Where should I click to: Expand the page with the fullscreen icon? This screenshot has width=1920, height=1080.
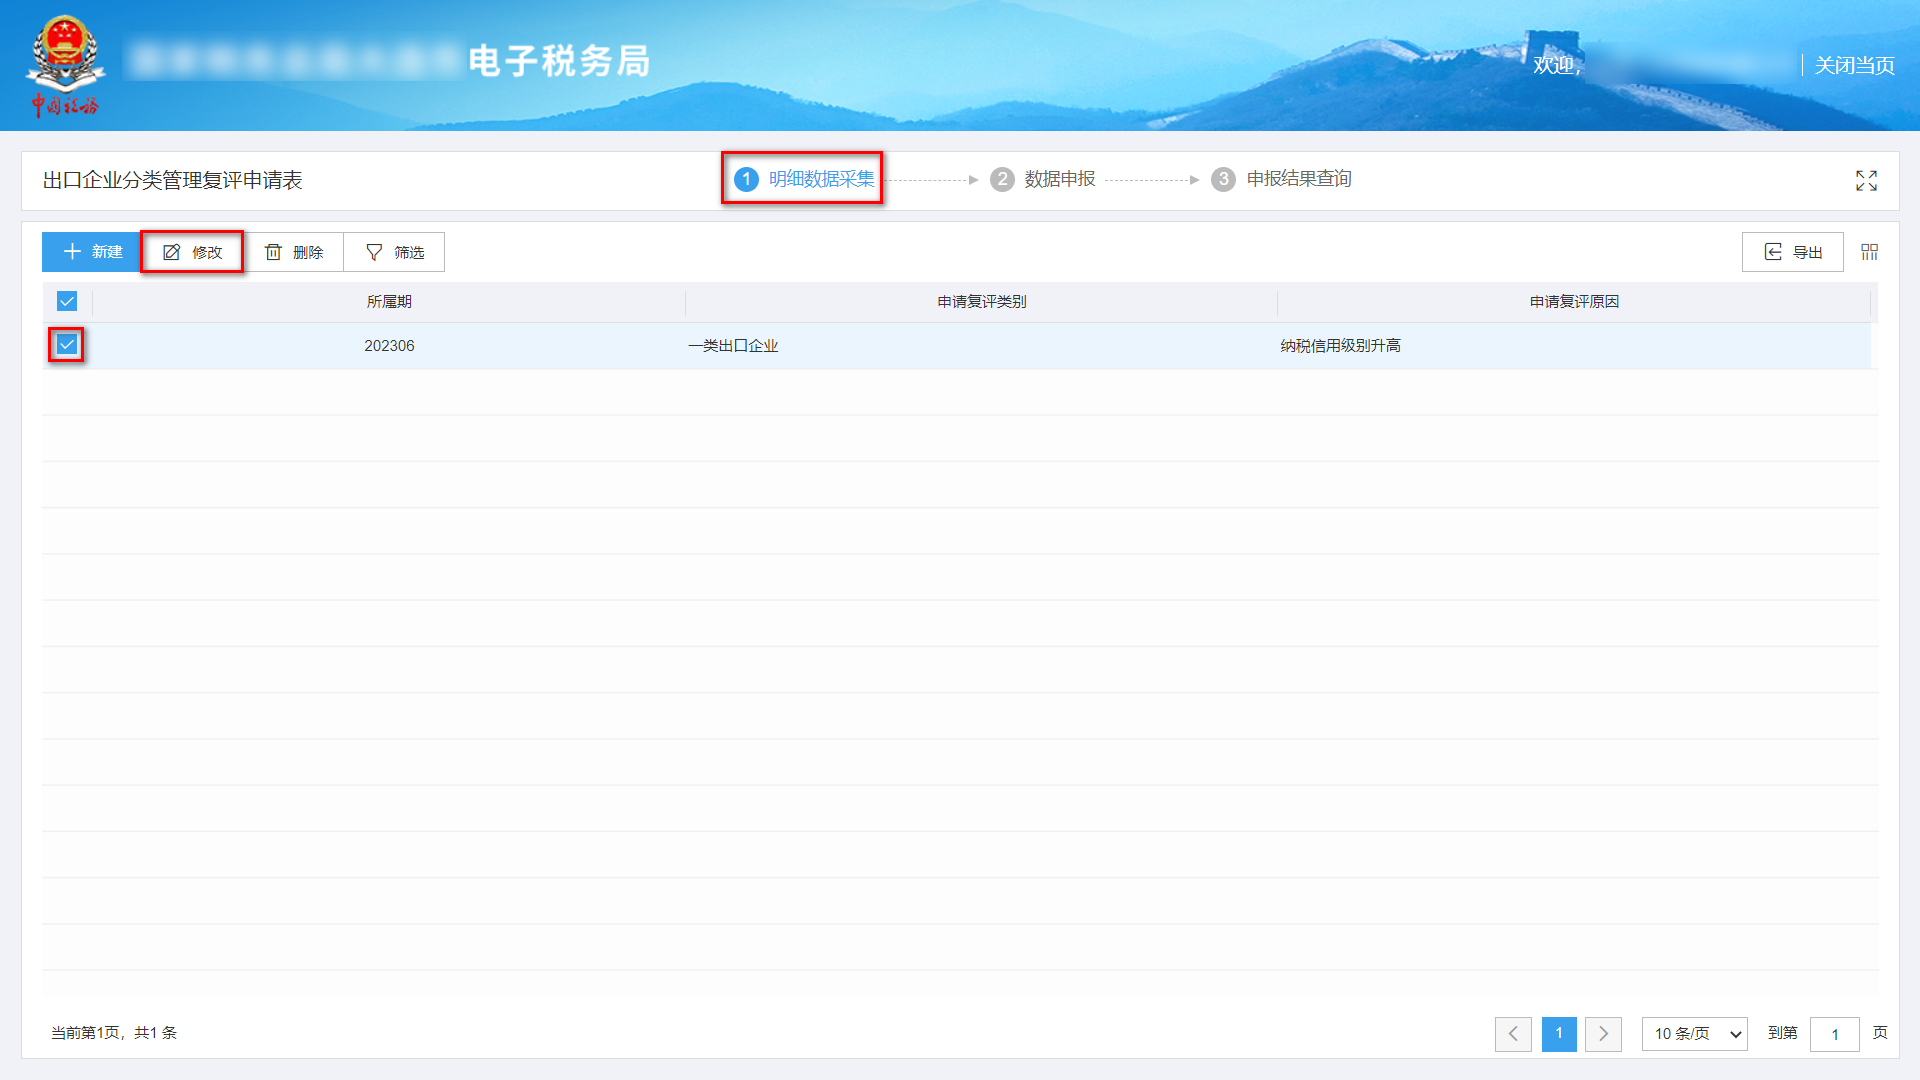click(1866, 181)
